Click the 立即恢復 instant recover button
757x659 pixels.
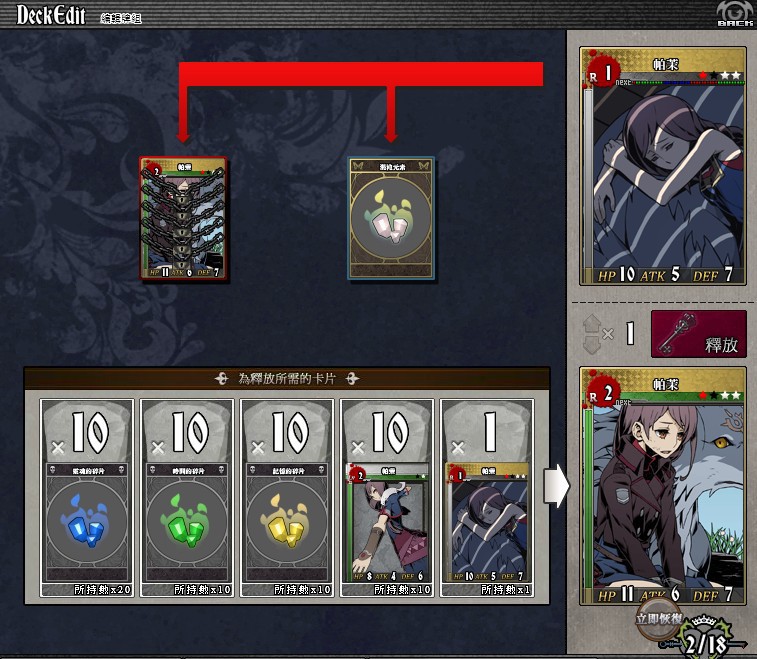pyautogui.click(x=659, y=619)
